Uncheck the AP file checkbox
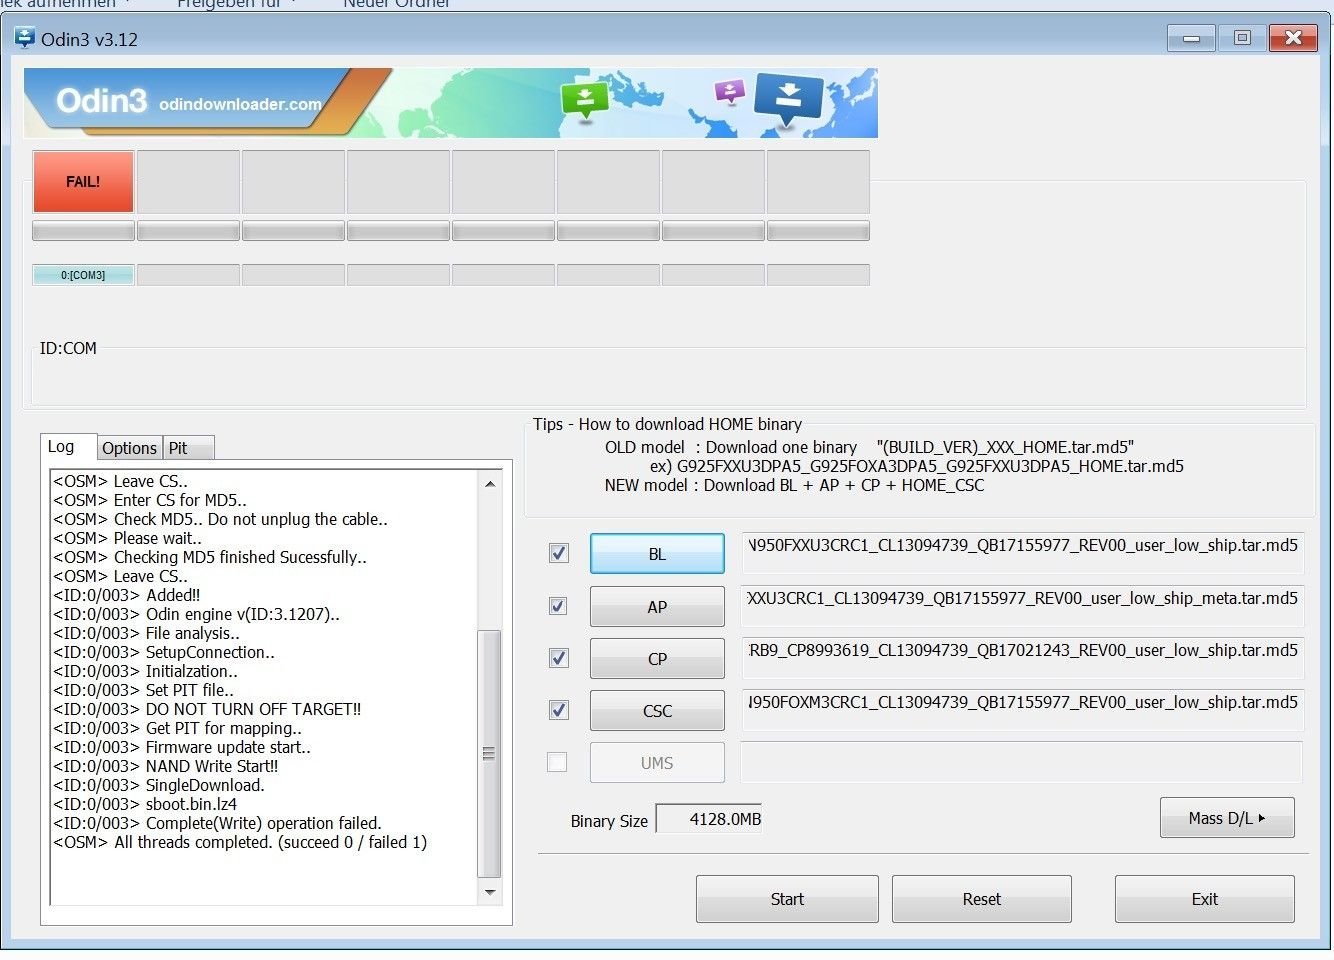 click(x=558, y=606)
